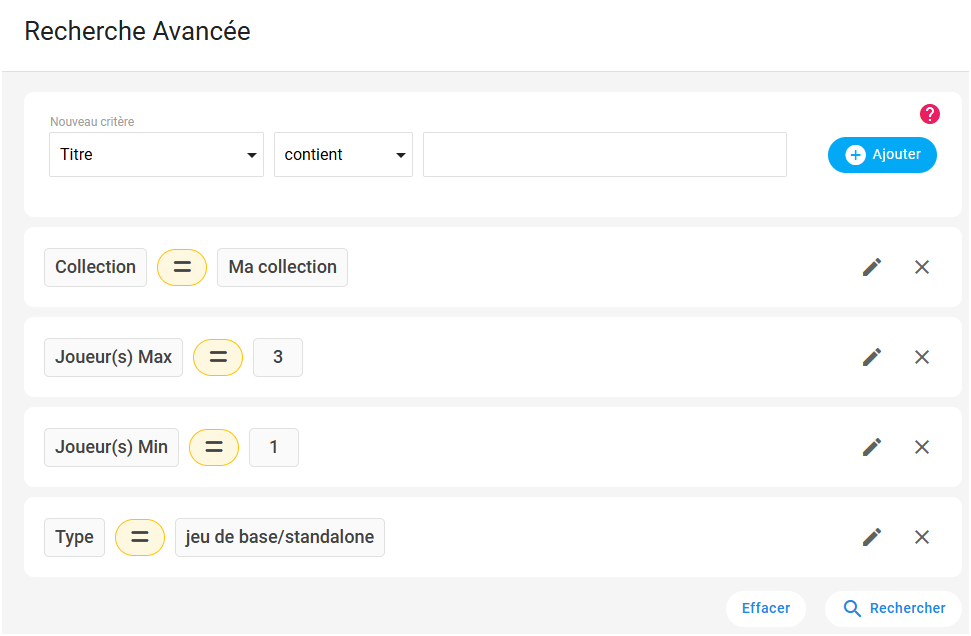
Task: Click the Type field chip
Action: click(x=74, y=537)
